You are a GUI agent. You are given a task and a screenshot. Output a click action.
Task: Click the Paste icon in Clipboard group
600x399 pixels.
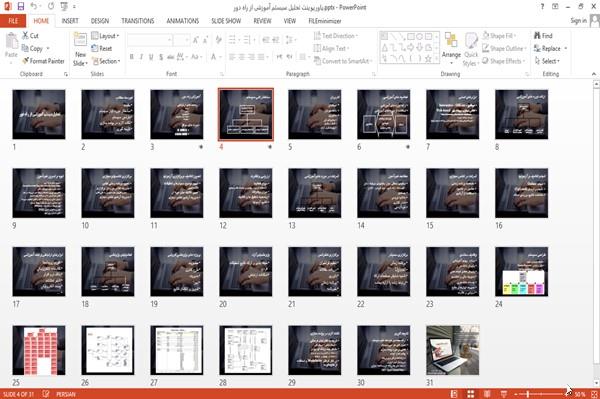(11, 45)
